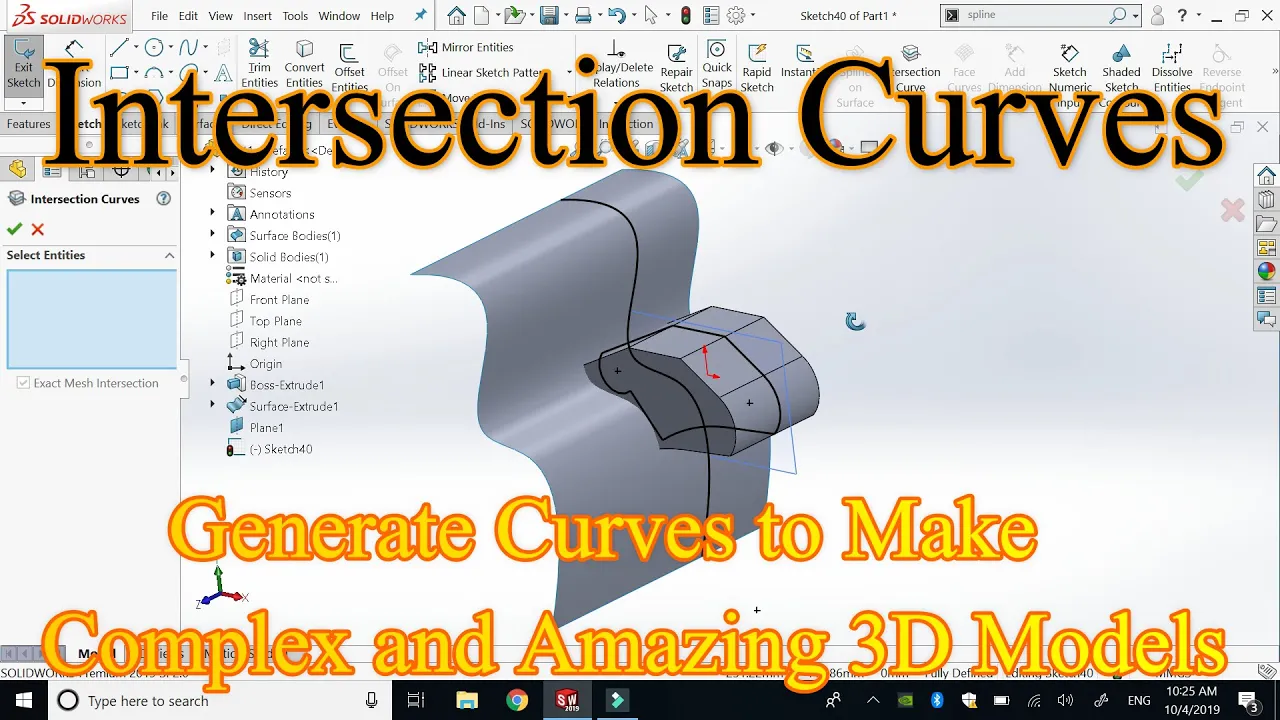Open the View menu
The image size is (1280, 720).
(220, 16)
